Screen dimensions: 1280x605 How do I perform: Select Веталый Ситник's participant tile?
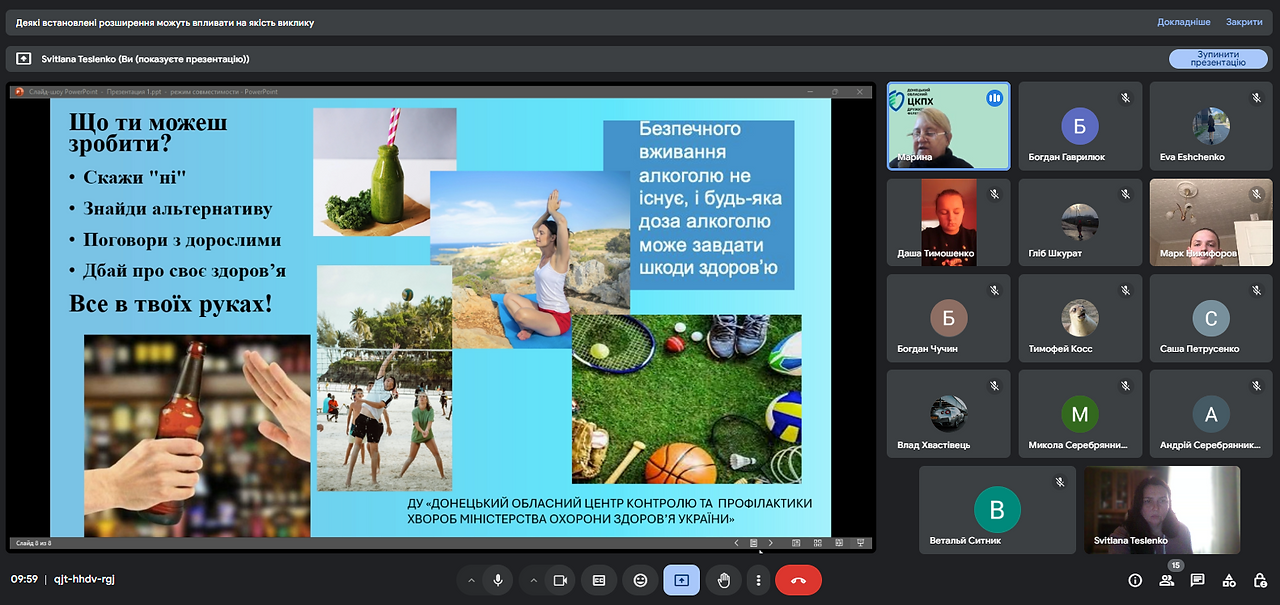point(997,510)
